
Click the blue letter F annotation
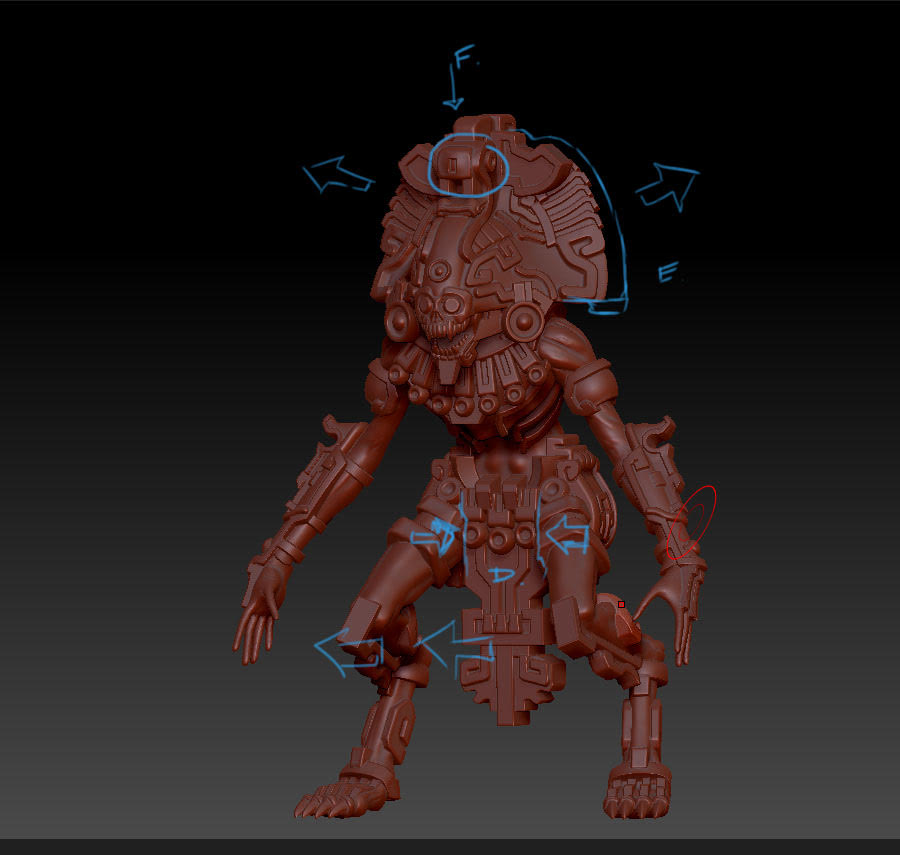(x=464, y=56)
